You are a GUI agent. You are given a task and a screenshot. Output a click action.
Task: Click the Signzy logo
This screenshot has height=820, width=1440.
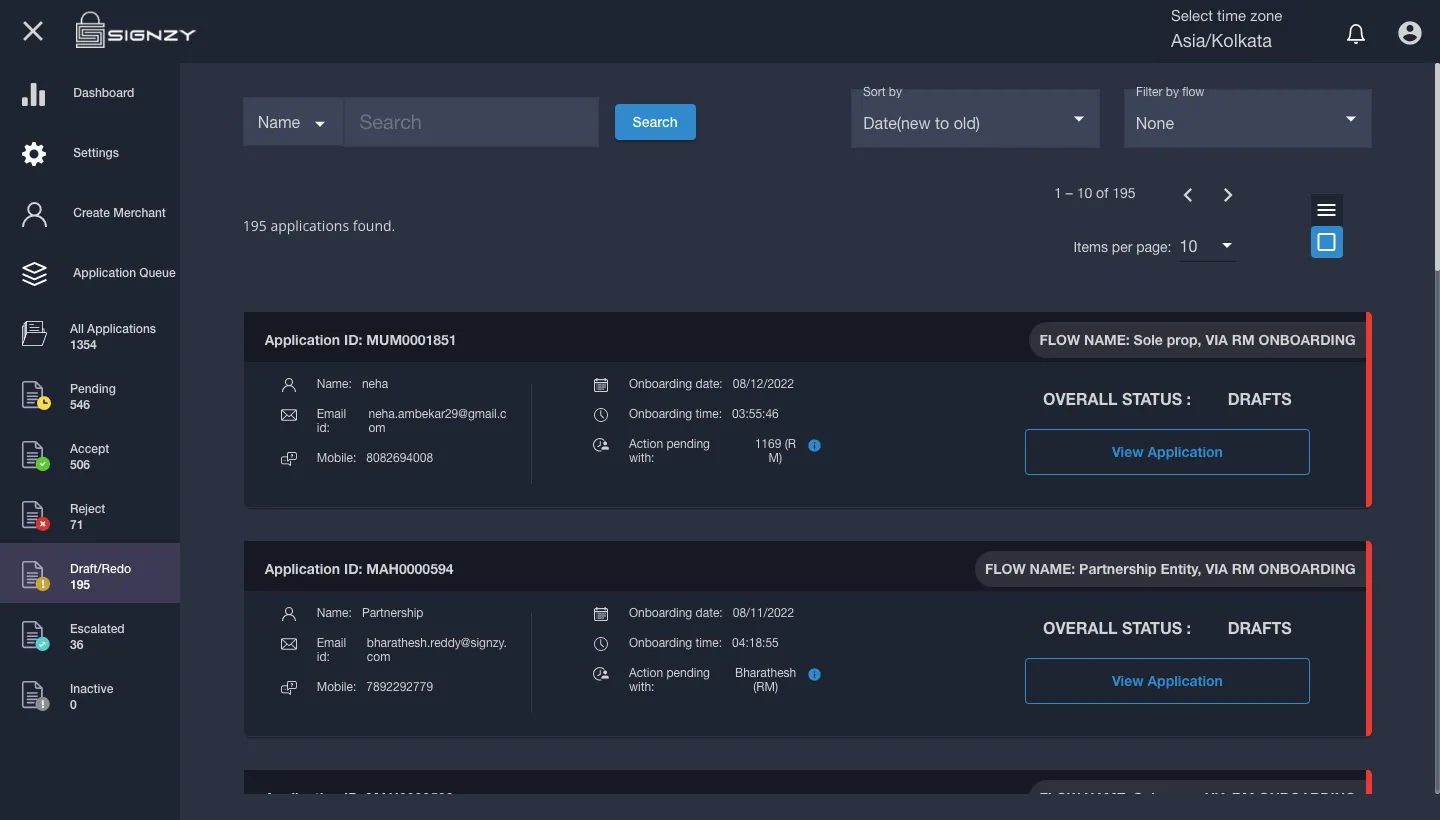pyautogui.click(x=135, y=31)
